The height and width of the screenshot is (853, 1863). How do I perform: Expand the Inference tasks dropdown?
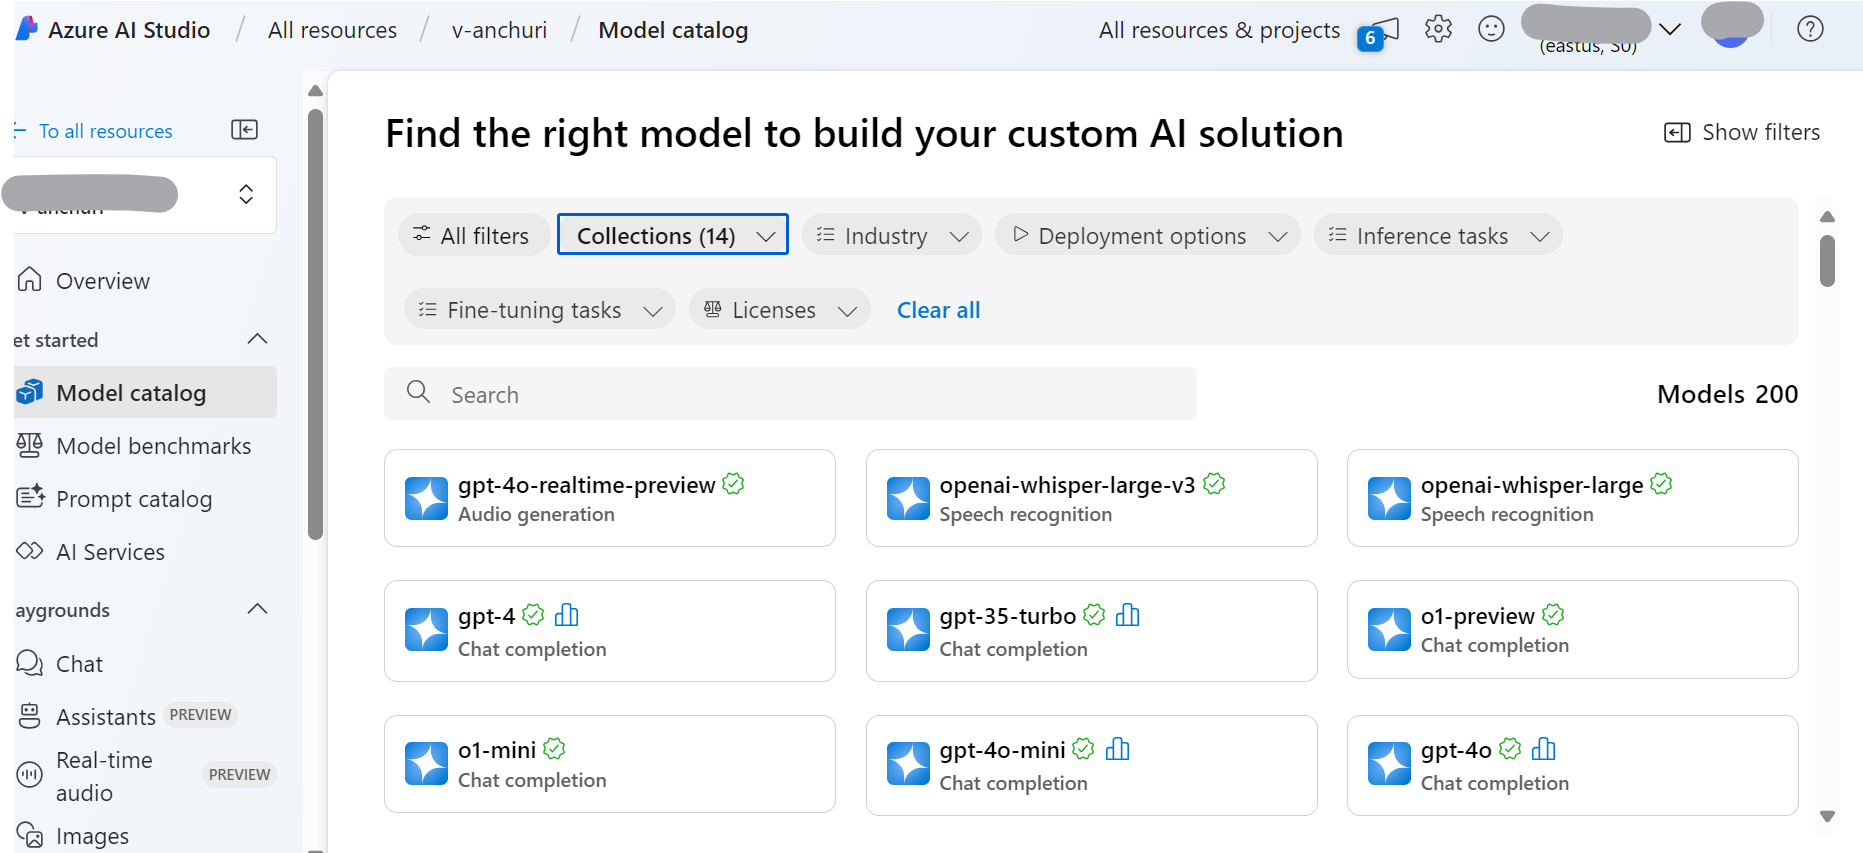tap(1438, 235)
